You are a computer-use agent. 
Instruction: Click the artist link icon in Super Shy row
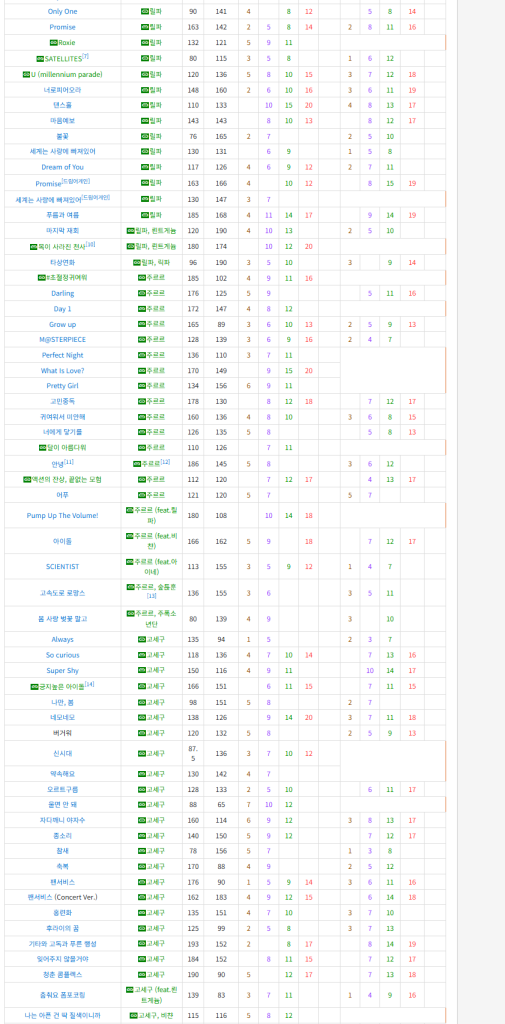[142, 670]
